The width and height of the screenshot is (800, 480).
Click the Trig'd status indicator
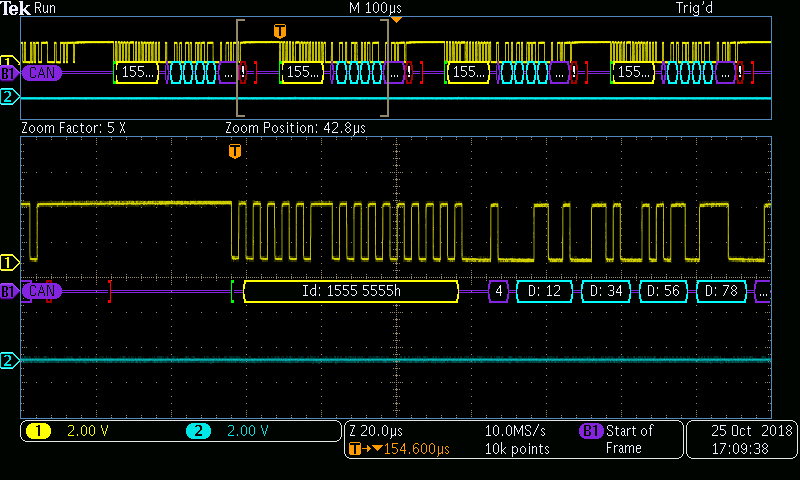[694, 8]
